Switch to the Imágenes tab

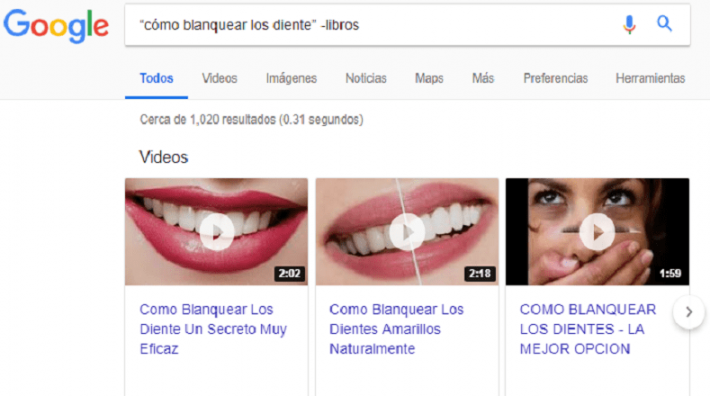tap(291, 78)
